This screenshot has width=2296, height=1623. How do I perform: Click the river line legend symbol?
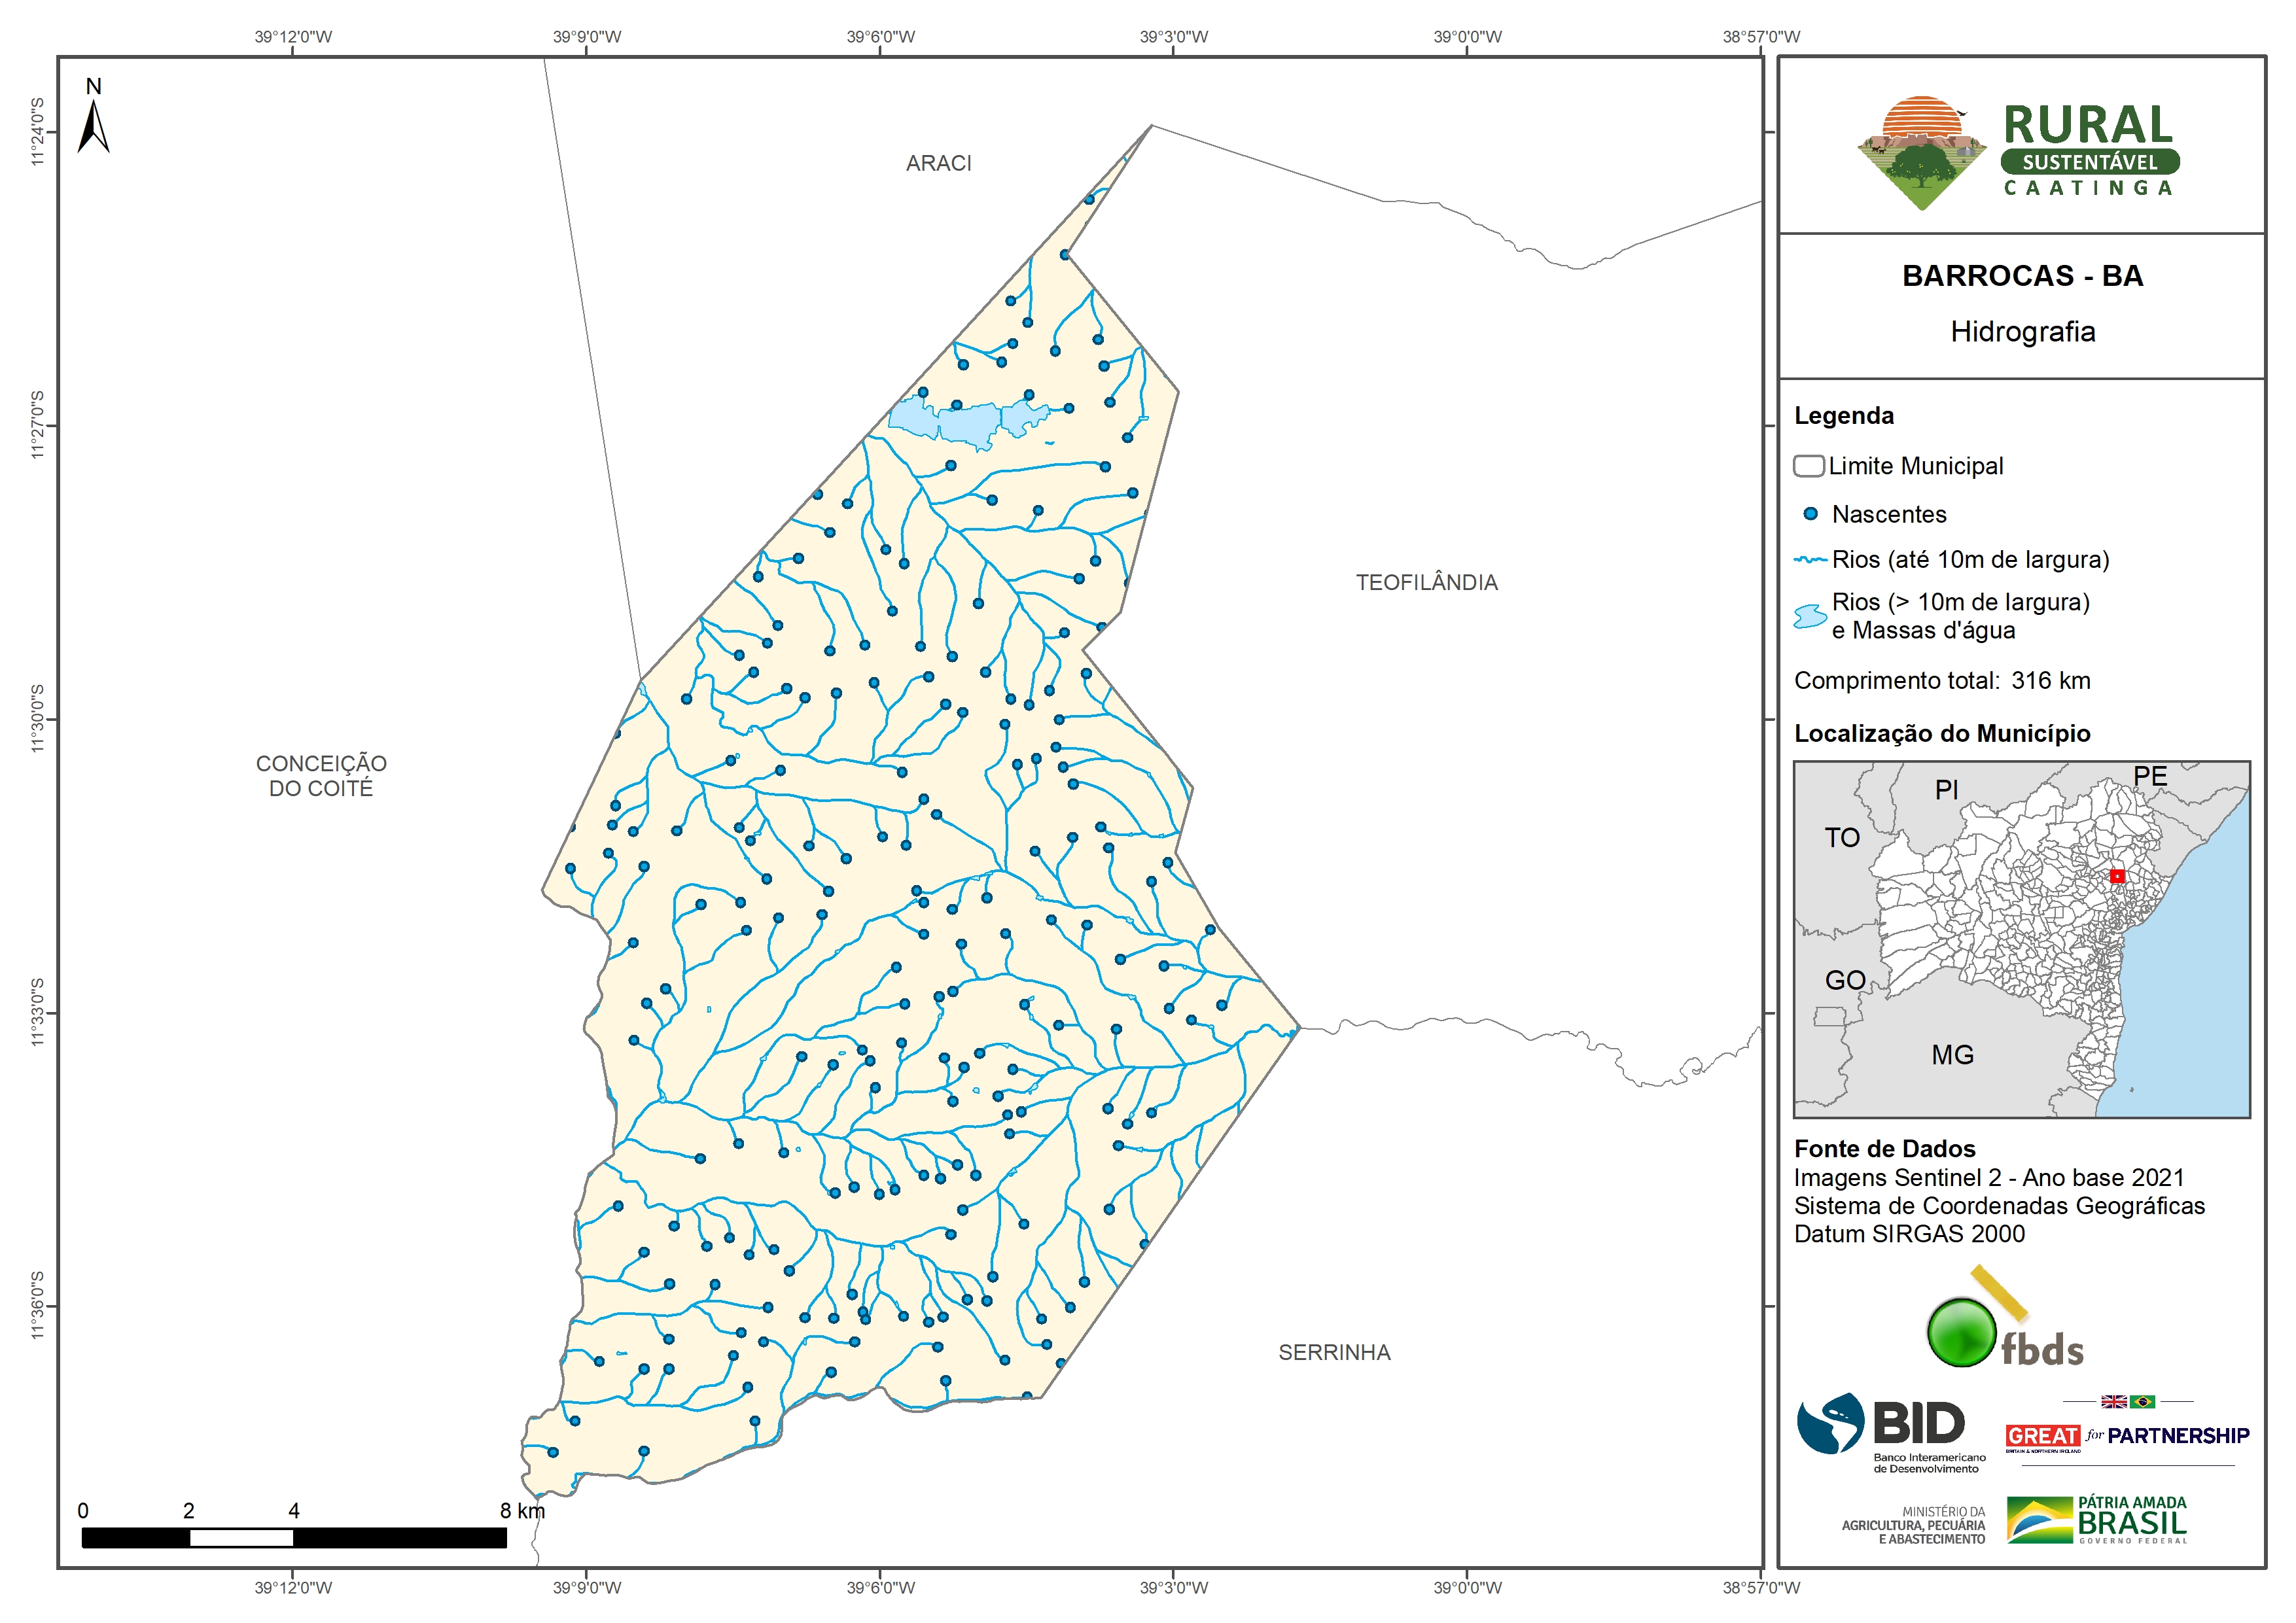pyautogui.click(x=1810, y=560)
